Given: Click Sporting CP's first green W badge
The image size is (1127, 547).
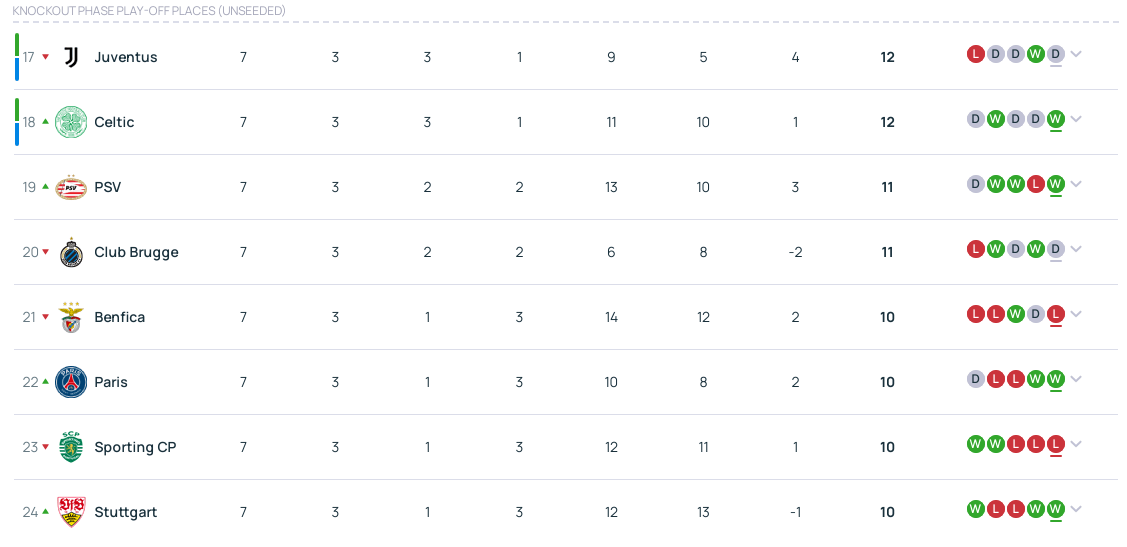Looking at the screenshot, I should (976, 444).
